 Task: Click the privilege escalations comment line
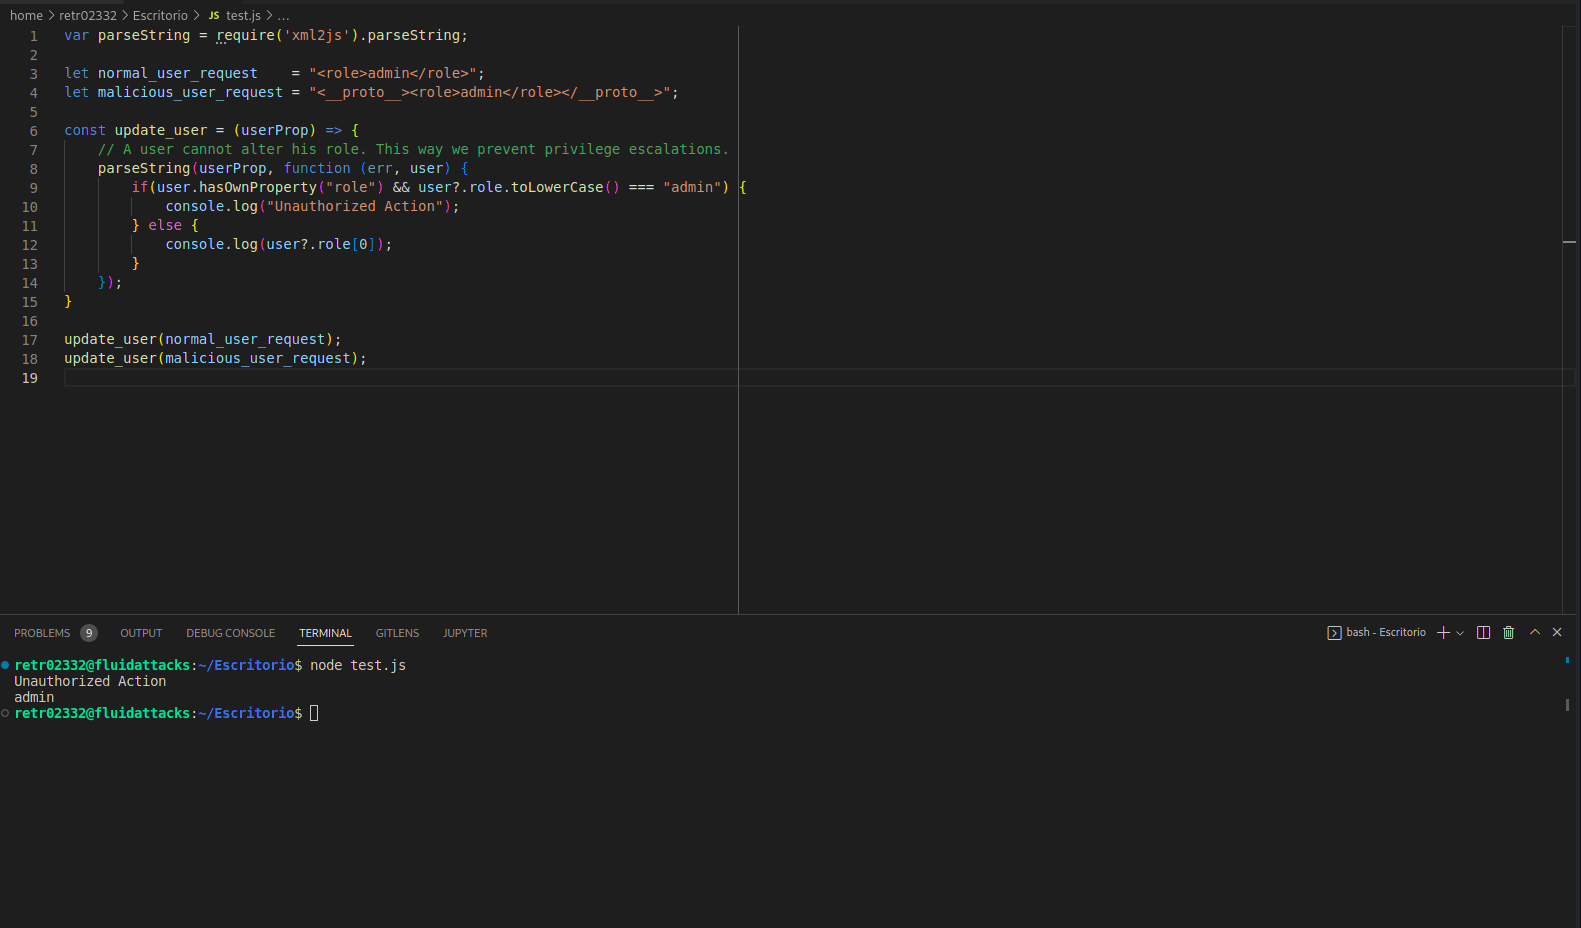click(x=414, y=149)
